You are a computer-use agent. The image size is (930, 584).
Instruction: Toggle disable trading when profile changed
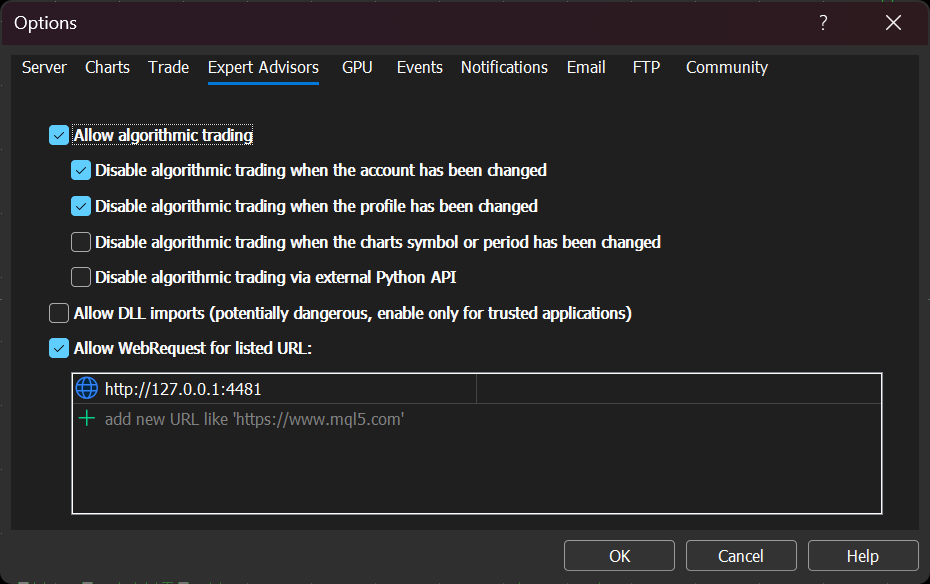[x=81, y=206]
